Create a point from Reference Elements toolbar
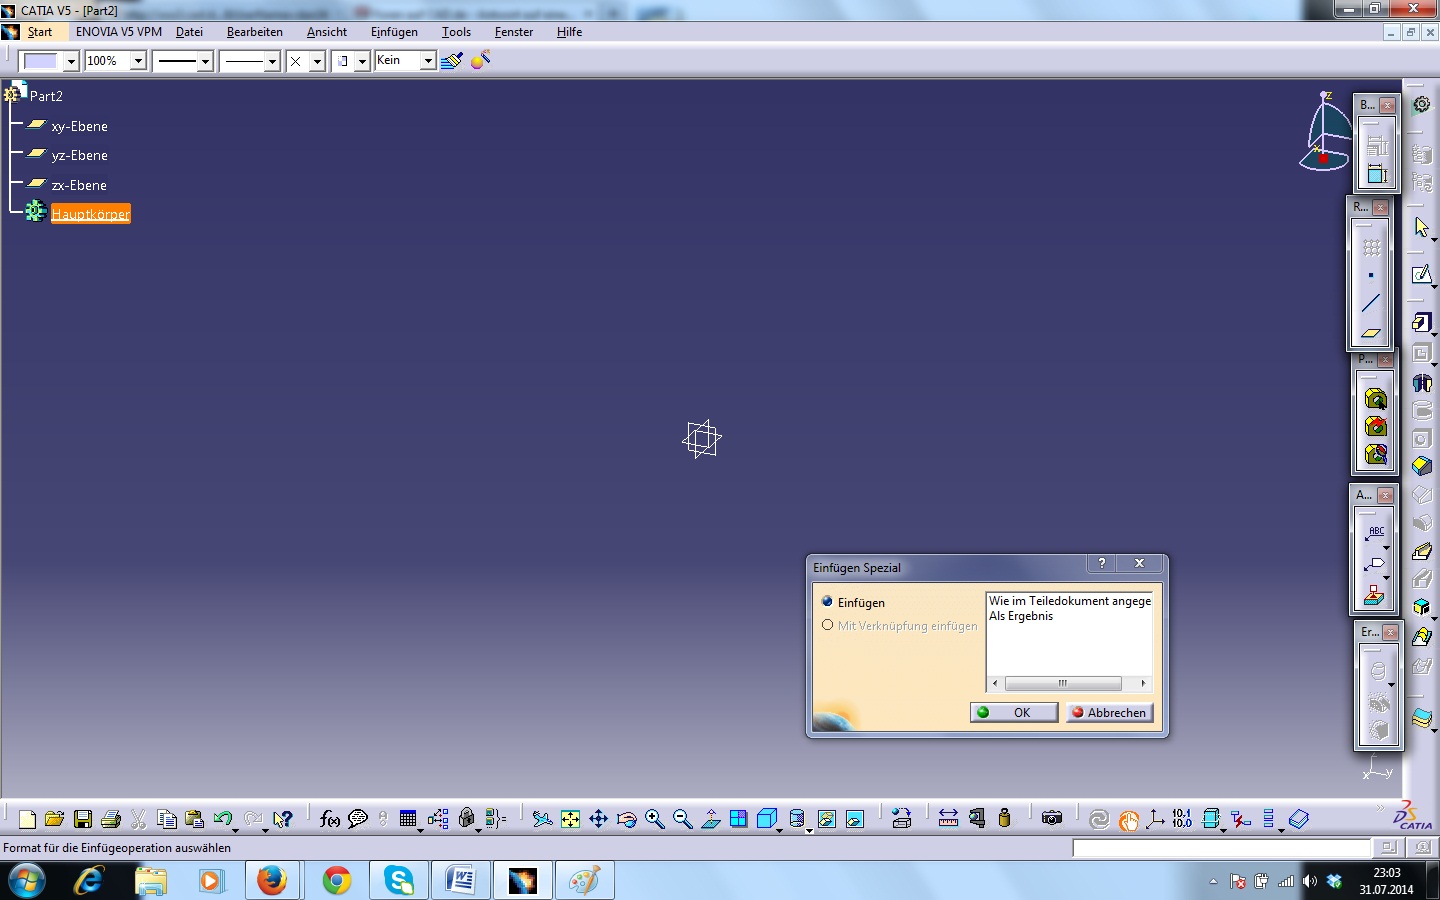Screen dimensions: 1440x900 coord(1371,275)
